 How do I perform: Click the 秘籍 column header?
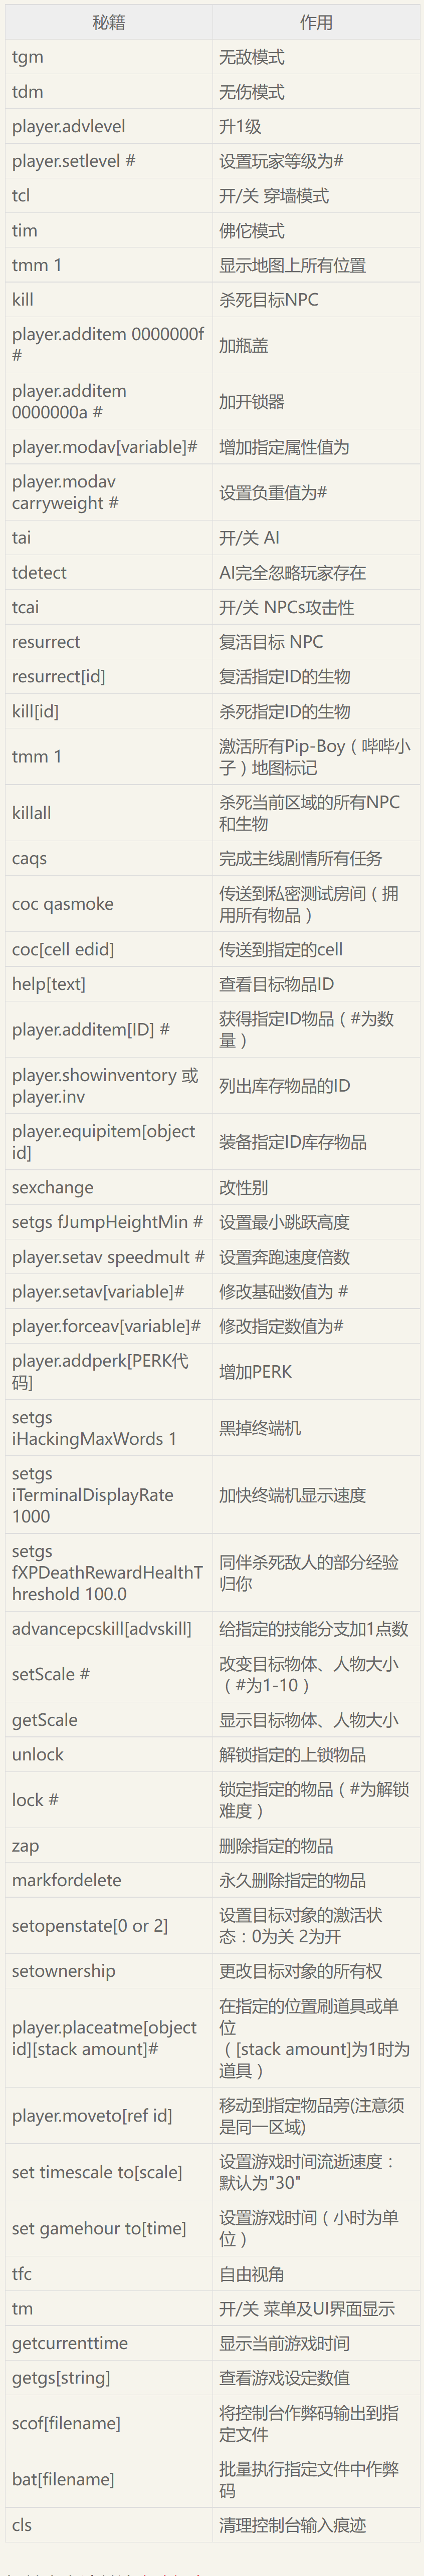tap(108, 22)
